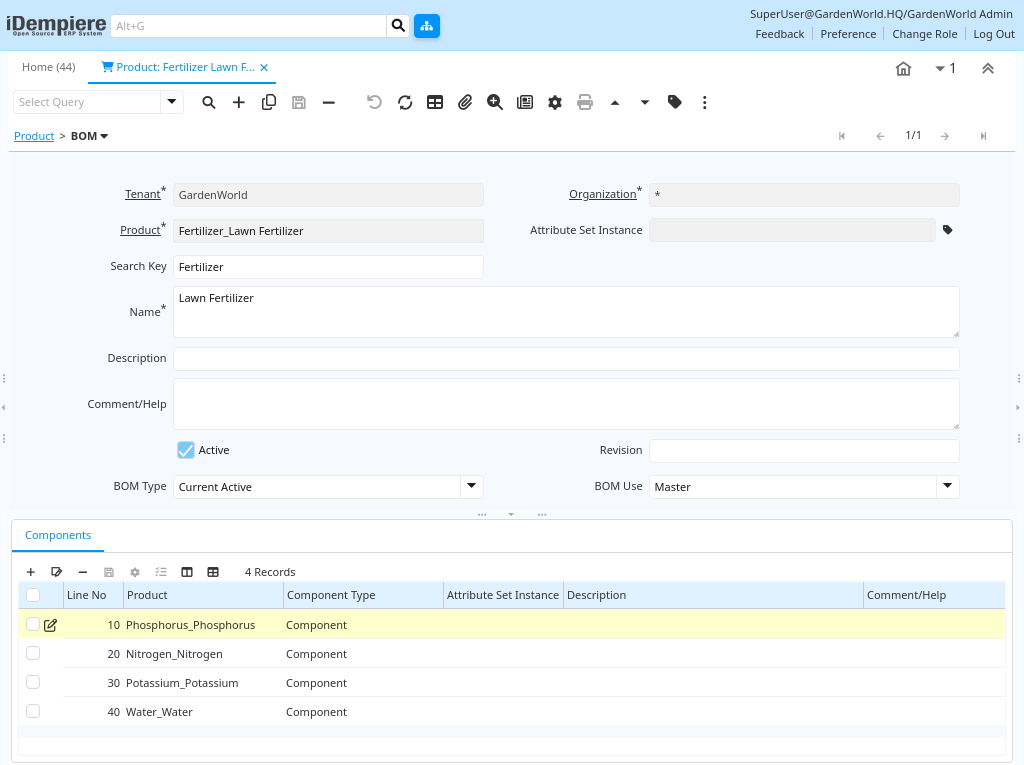Go to next record arrow
The width and height of the screenshot is (1024, 765).
coord(945,136)
